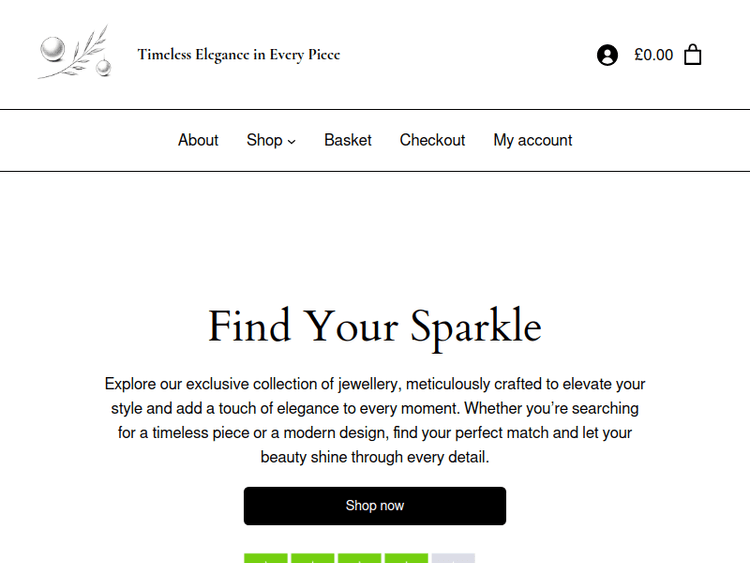Click the Find Your Sparkle heading

tap(374, 327)
